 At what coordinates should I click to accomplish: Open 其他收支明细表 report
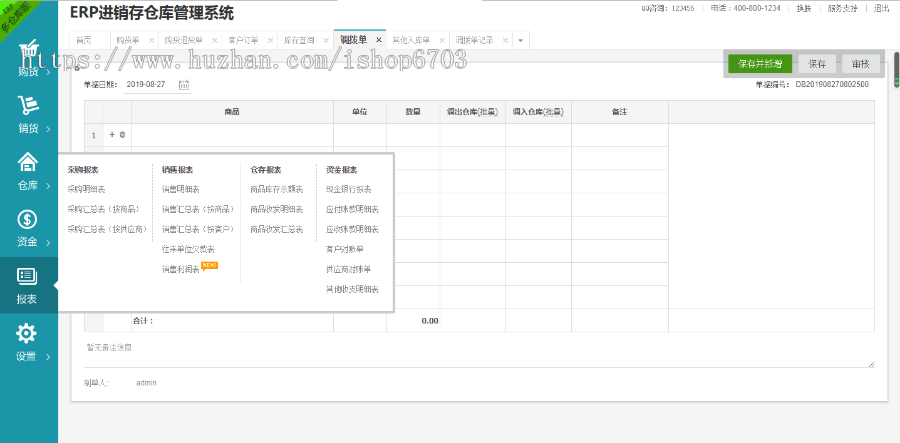352,289
